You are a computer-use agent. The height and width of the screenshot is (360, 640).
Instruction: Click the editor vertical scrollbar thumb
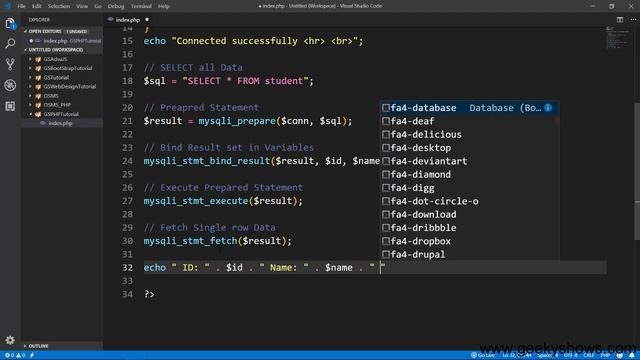click(x=637, y=171)
